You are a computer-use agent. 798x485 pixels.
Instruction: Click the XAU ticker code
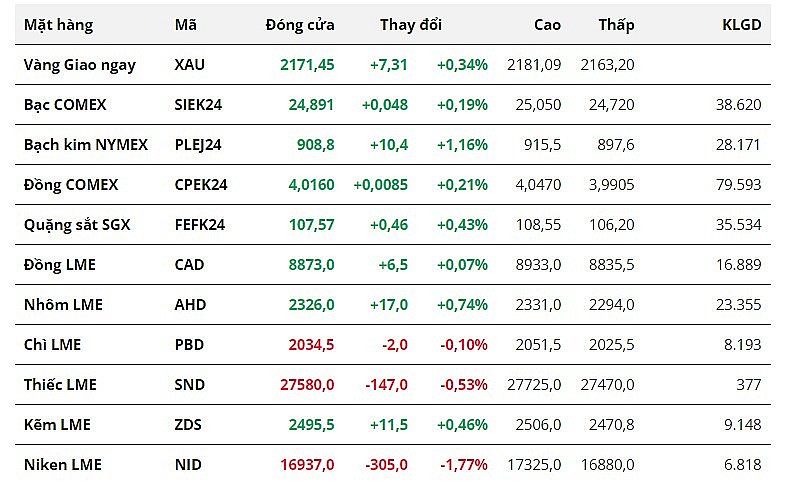[x=189, y=65]
